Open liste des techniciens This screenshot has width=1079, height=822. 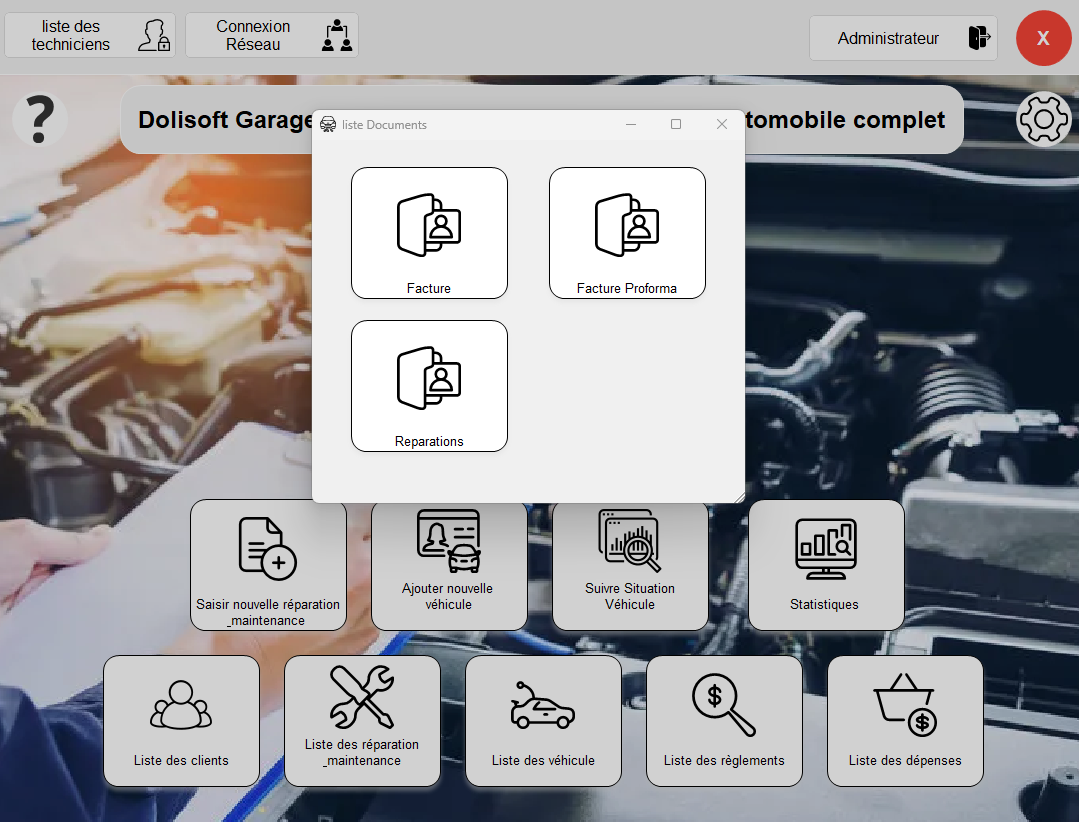pyautogui.click(x=89, y=34)
